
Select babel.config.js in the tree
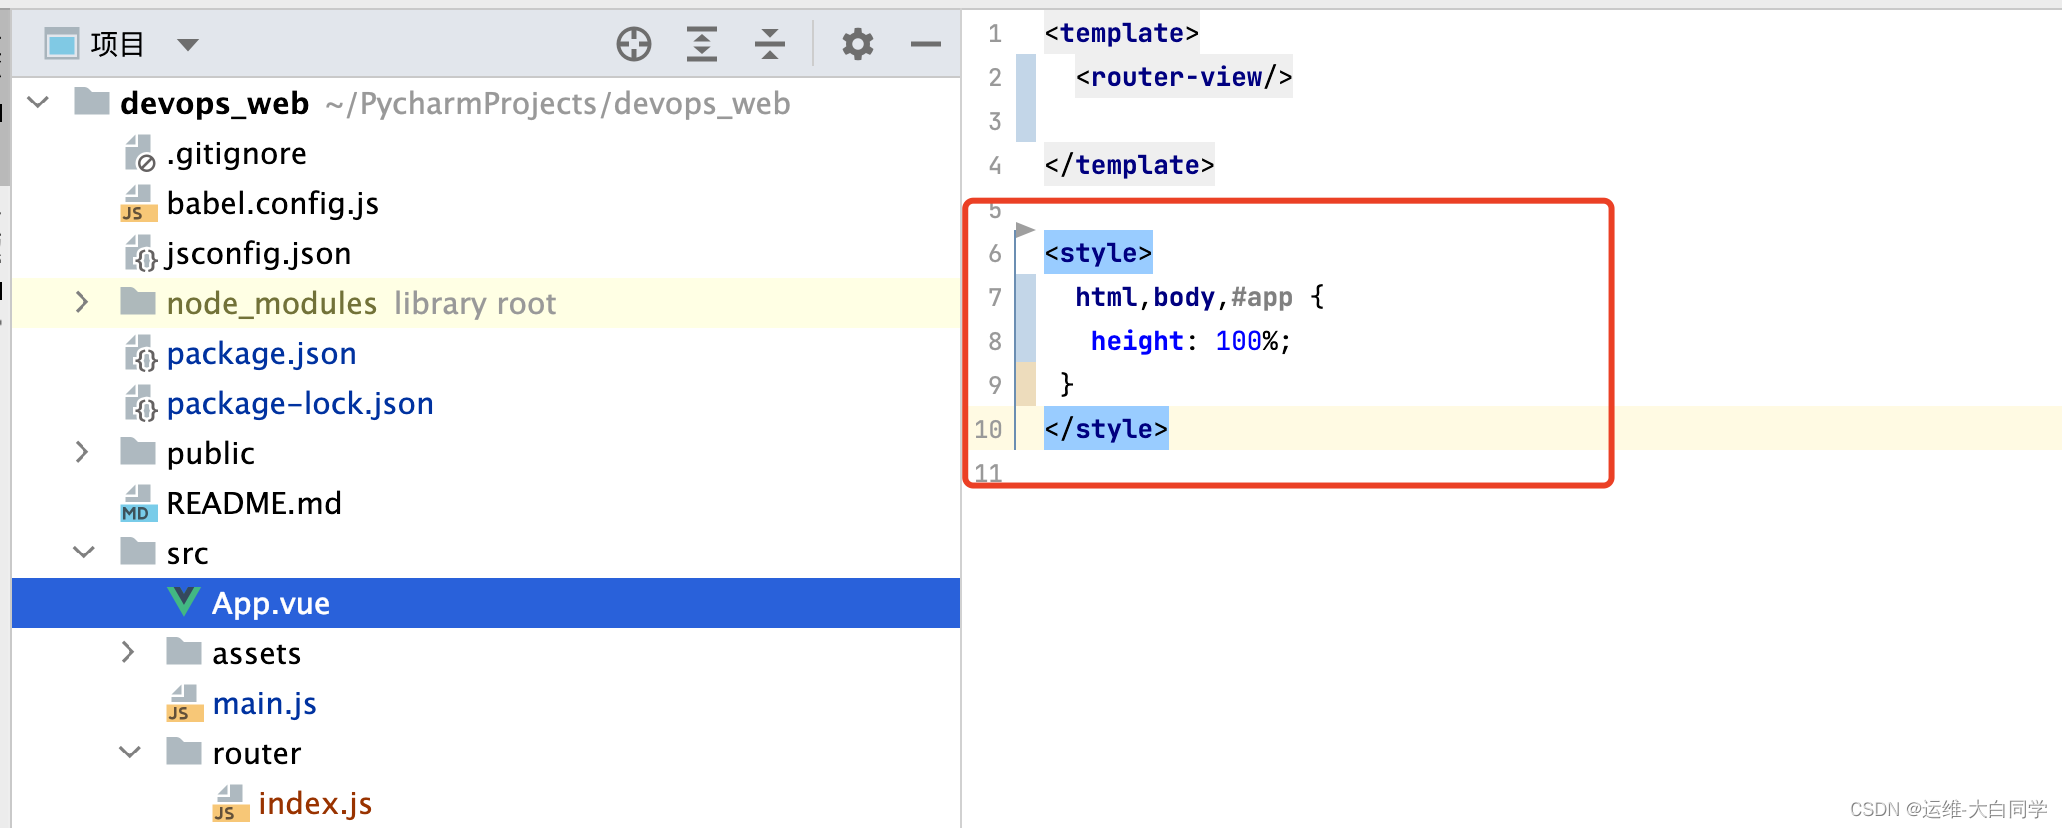click(273, 203)
